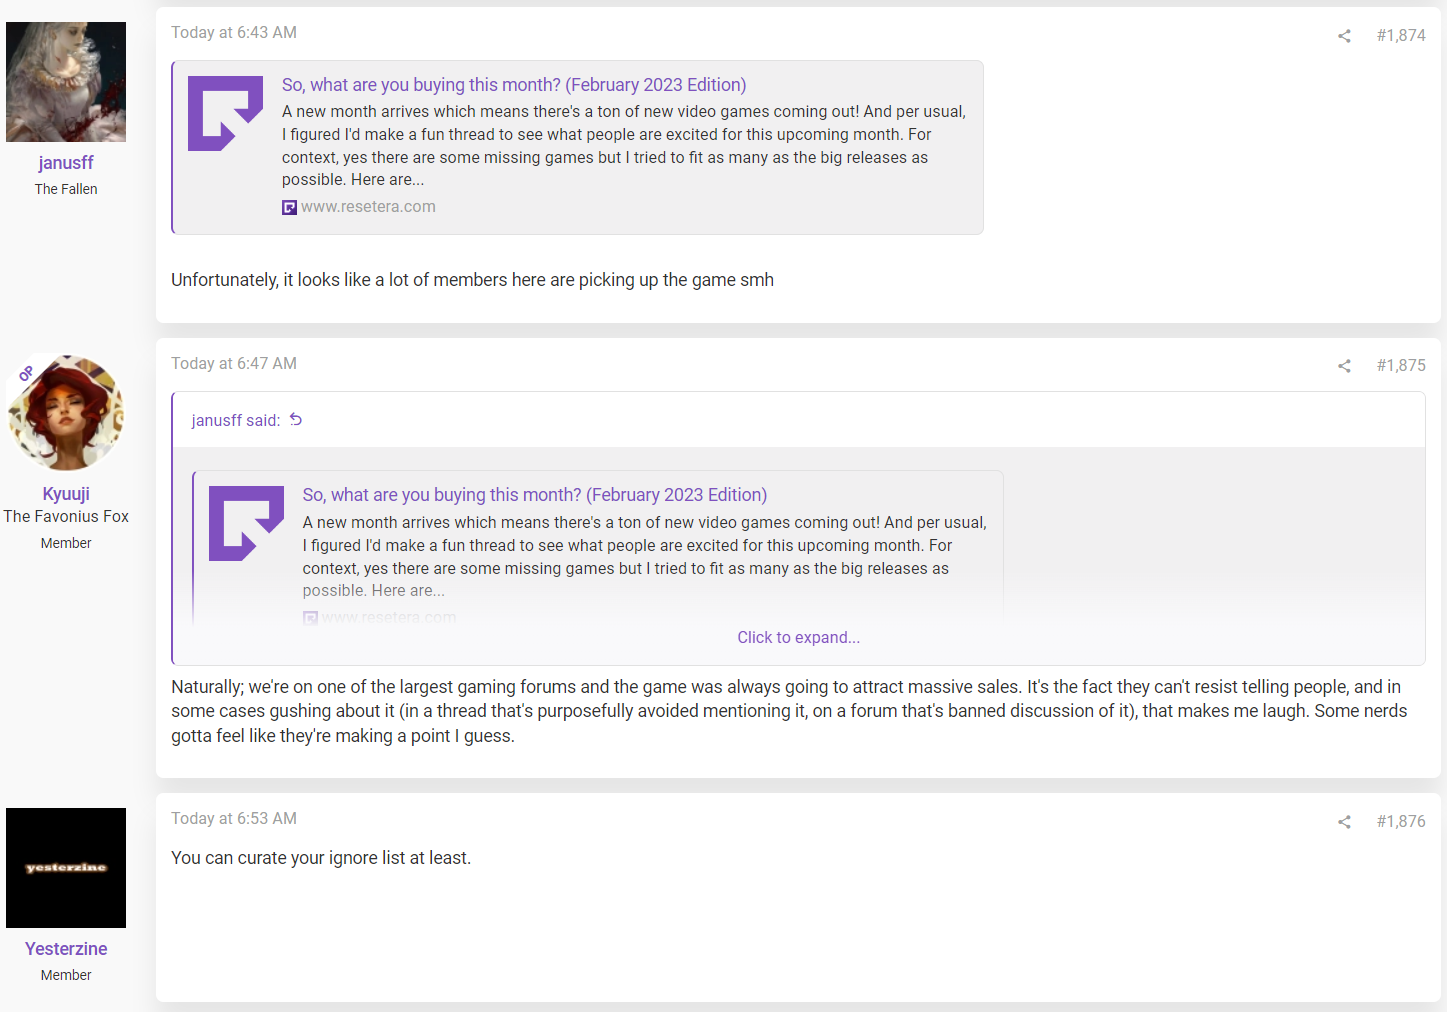
Task: Open janusff's avatar image
Action: coord(66,82)
